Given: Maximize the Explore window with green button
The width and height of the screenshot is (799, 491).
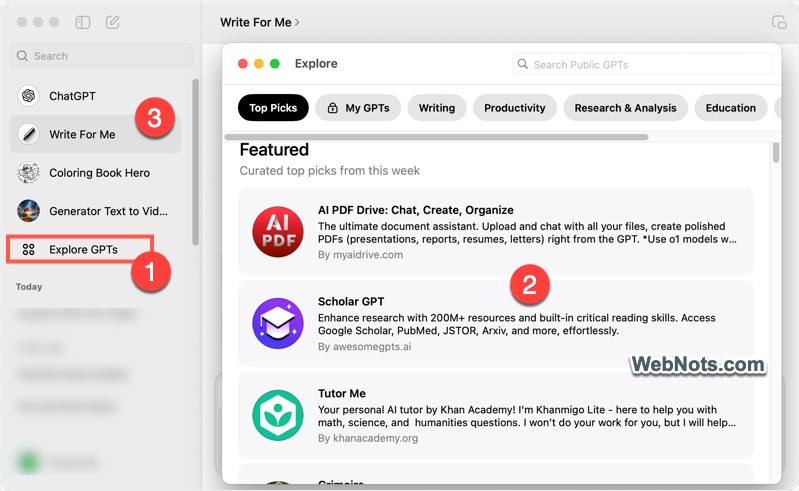Looking at the screenshot, I should point(275,64).
